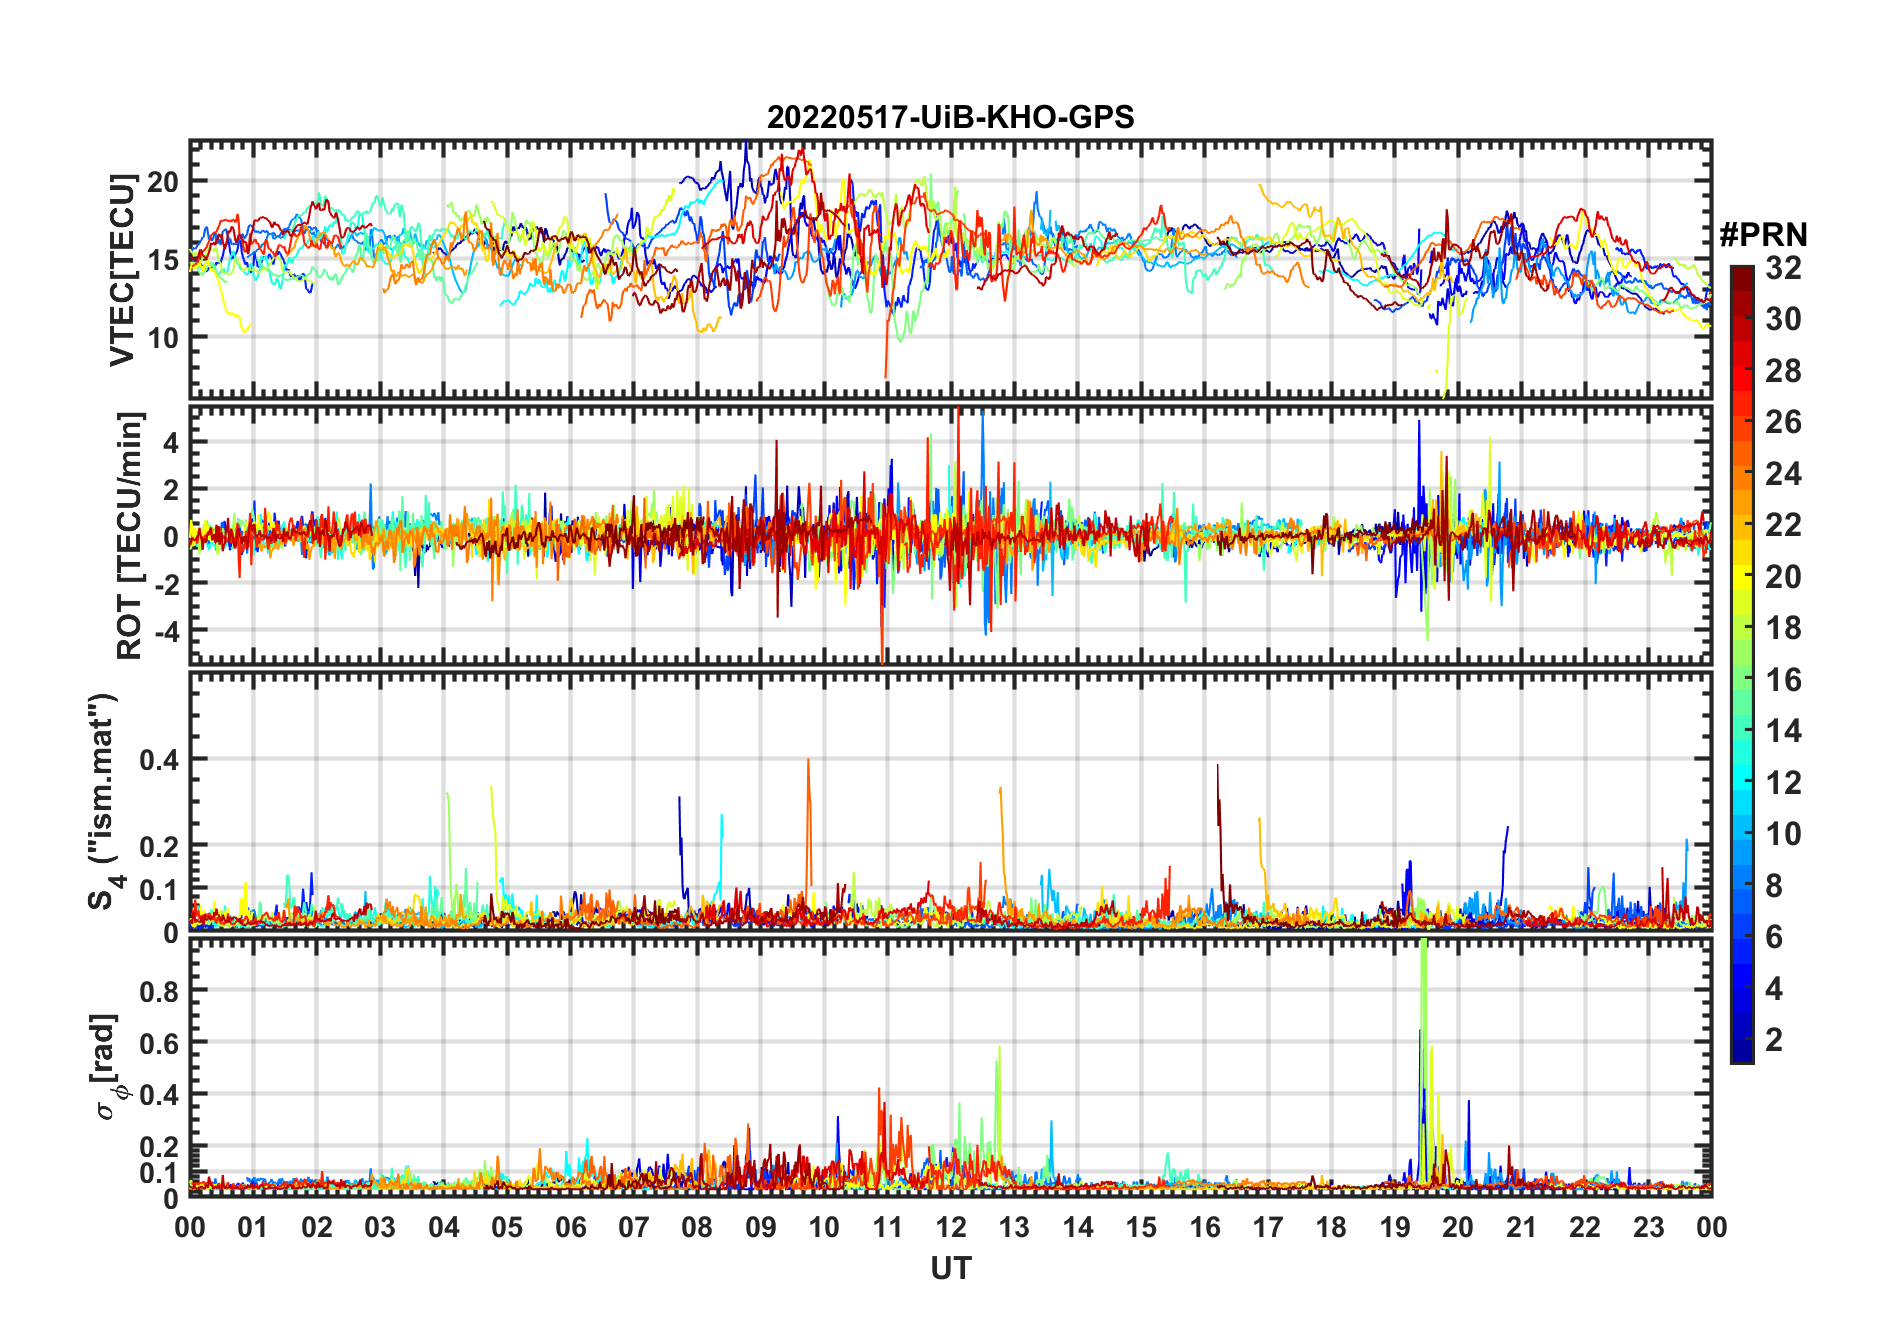This screenshot has width=1902, height=1330.
Task: Click inside the VTEC time-series panel
Action: point(950,270)
